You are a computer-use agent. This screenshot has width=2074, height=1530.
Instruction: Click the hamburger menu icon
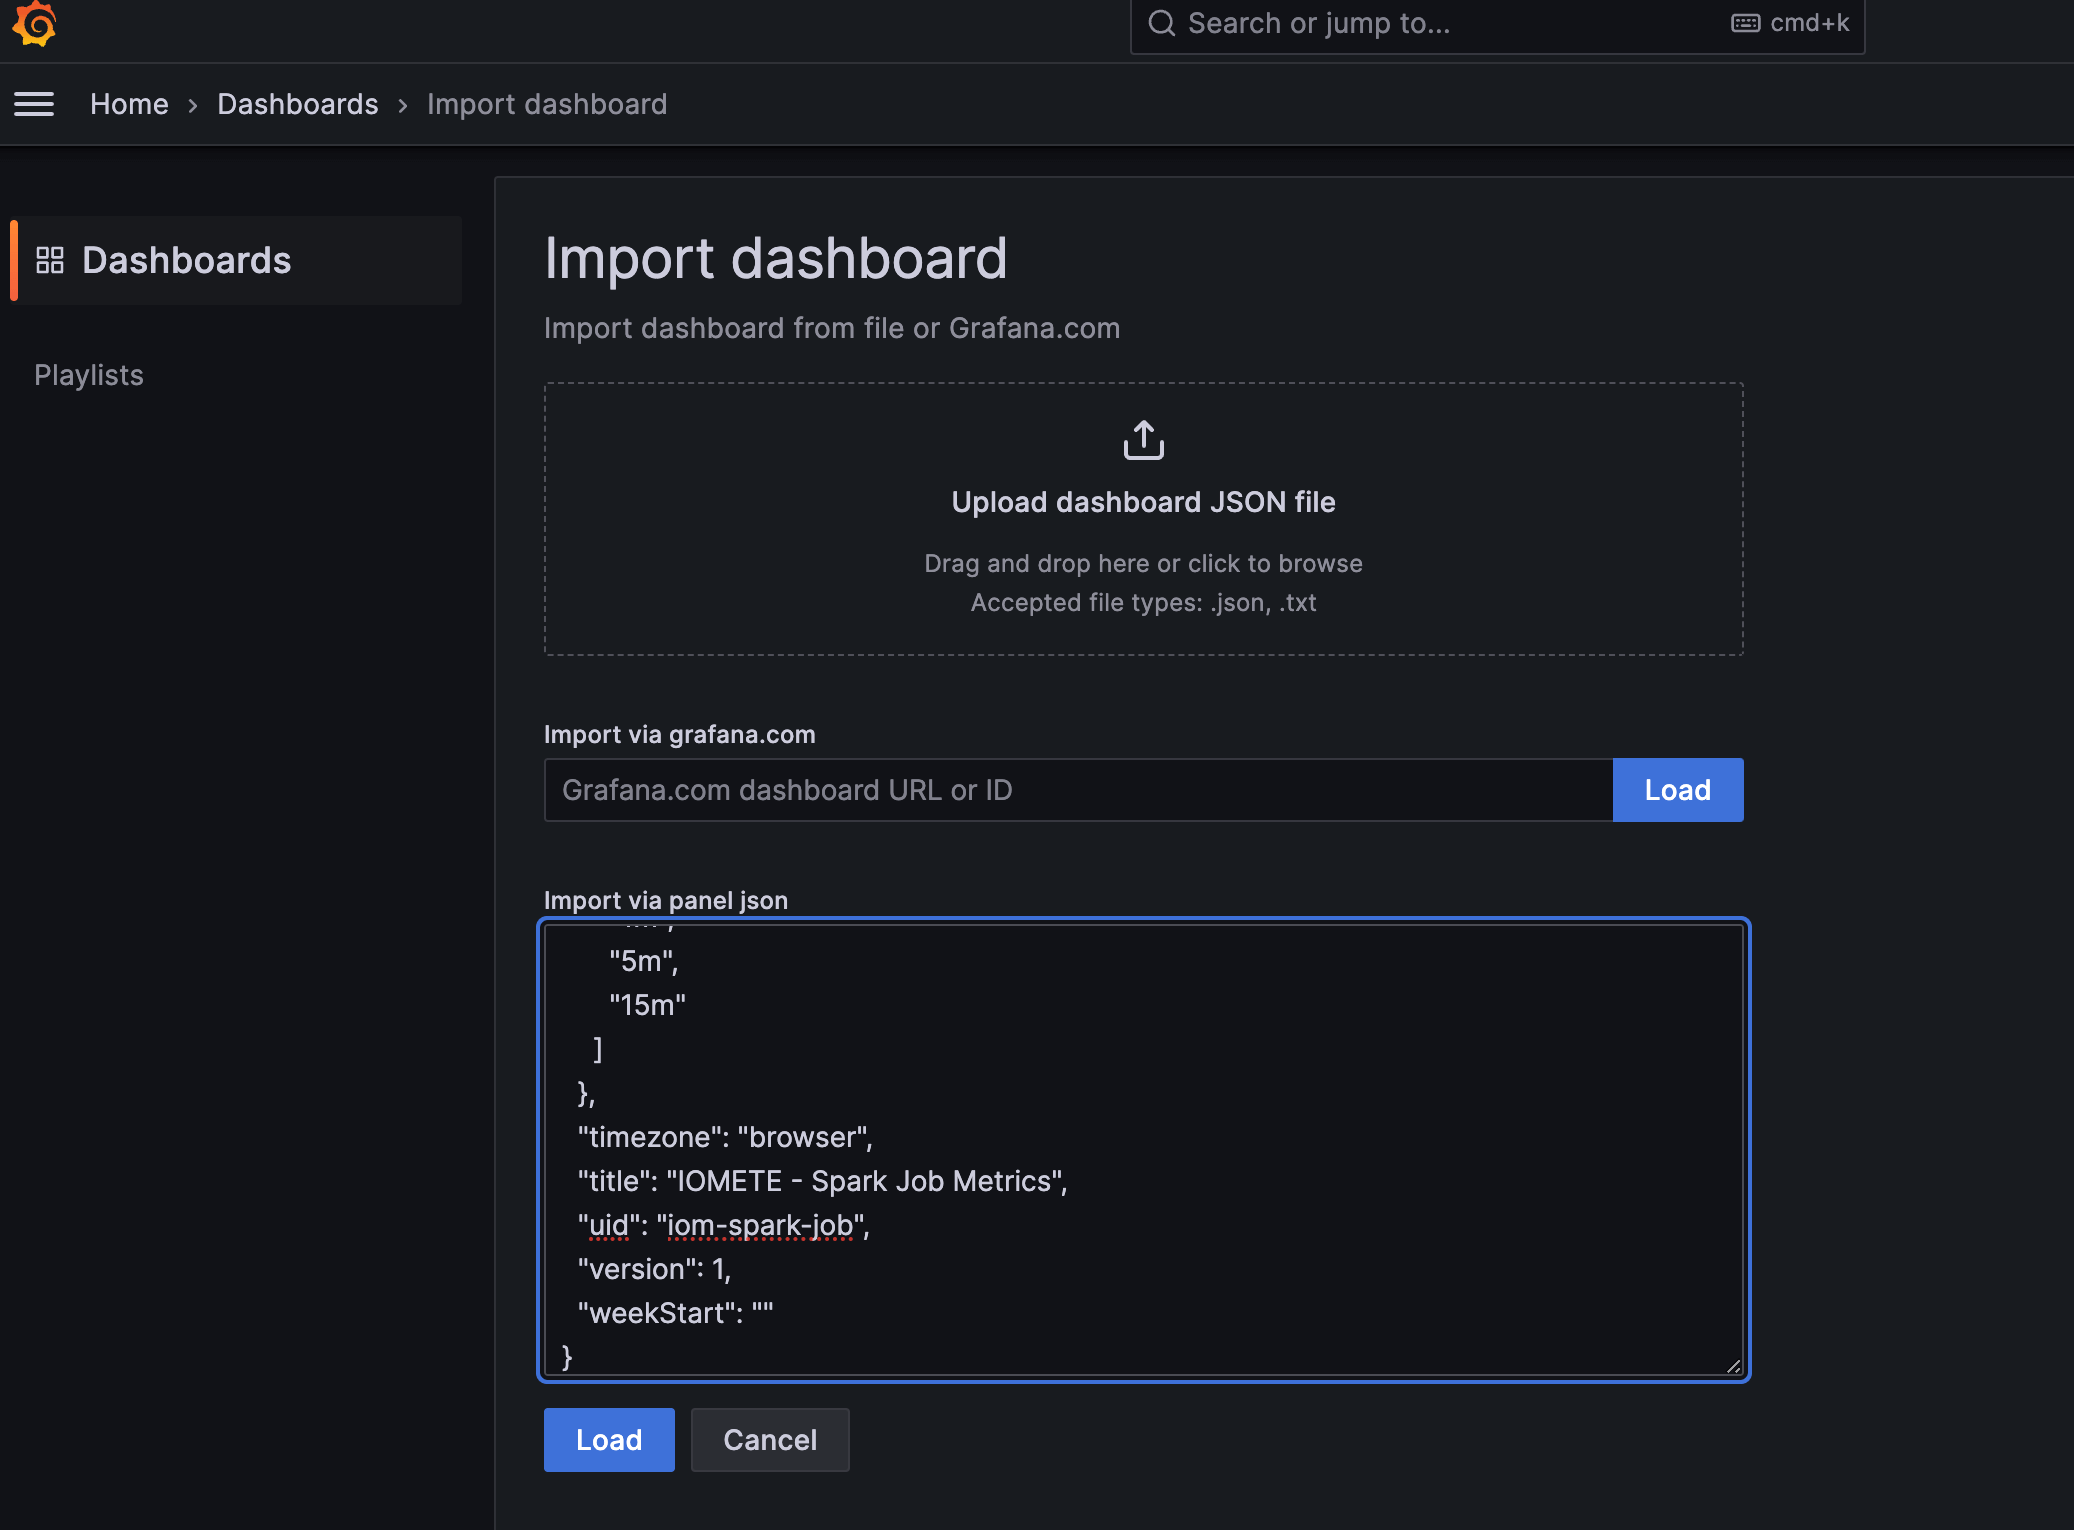(x=34, y=105)
